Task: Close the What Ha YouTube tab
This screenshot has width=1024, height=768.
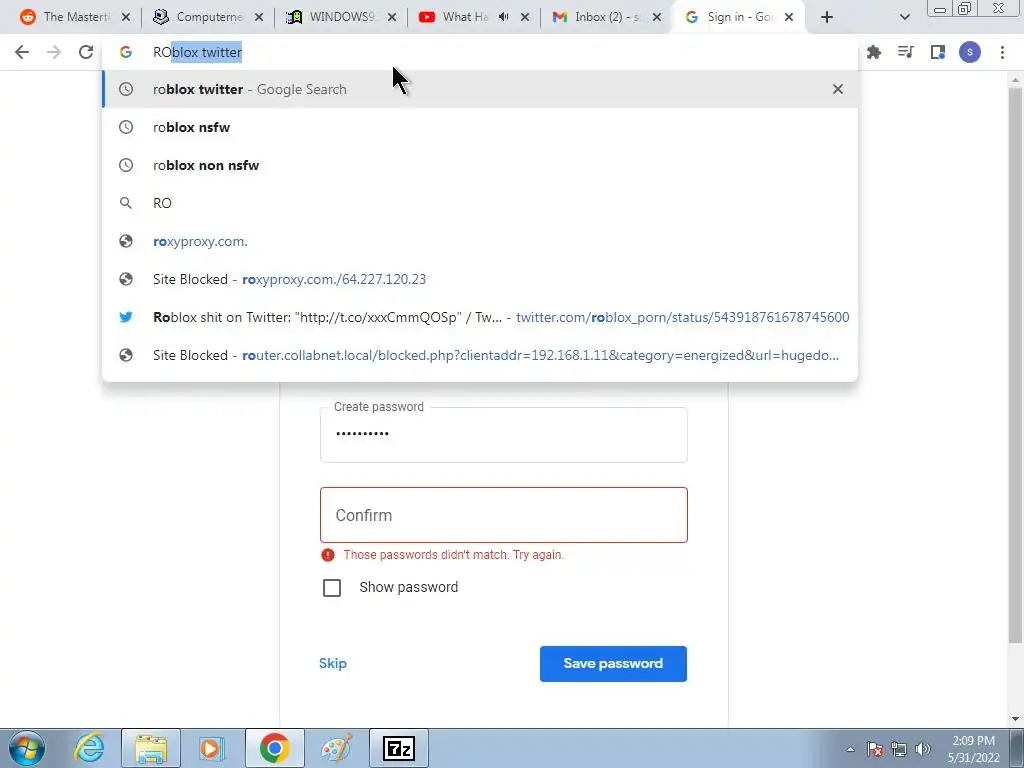Action: (x=525, y=18)
